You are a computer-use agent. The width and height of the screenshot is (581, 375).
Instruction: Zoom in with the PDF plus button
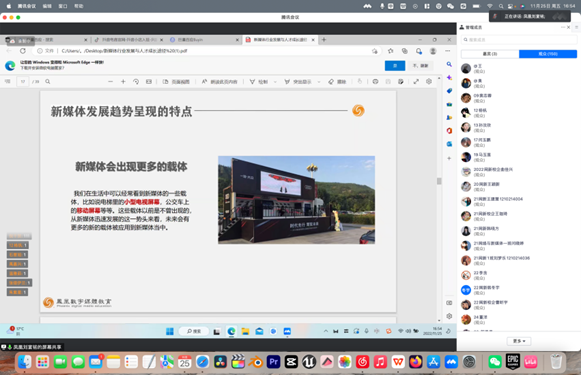point(123,82)
